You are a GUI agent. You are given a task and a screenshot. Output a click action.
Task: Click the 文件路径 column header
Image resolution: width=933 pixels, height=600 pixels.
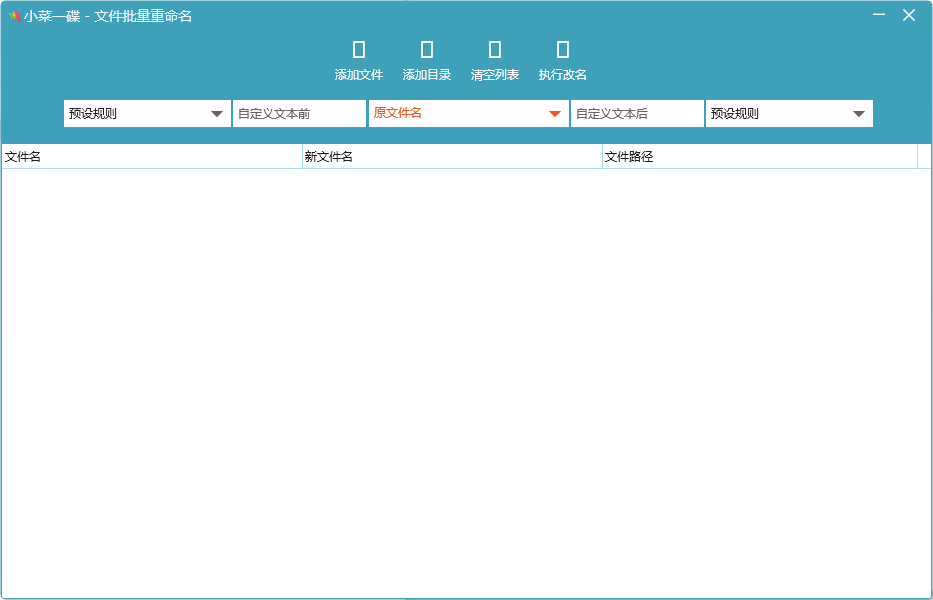coord(759,157)
